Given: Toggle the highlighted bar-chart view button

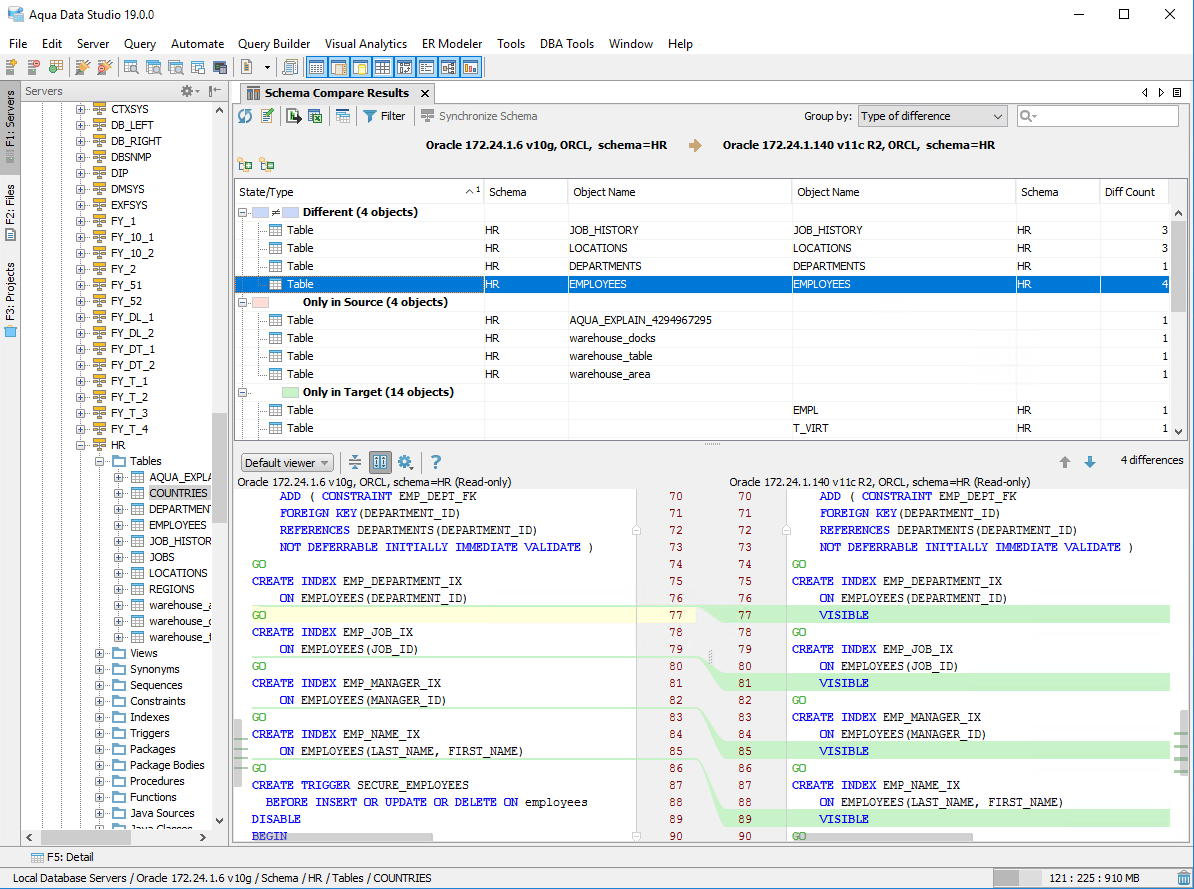Looking at the screenshot, I should (471, 68).
